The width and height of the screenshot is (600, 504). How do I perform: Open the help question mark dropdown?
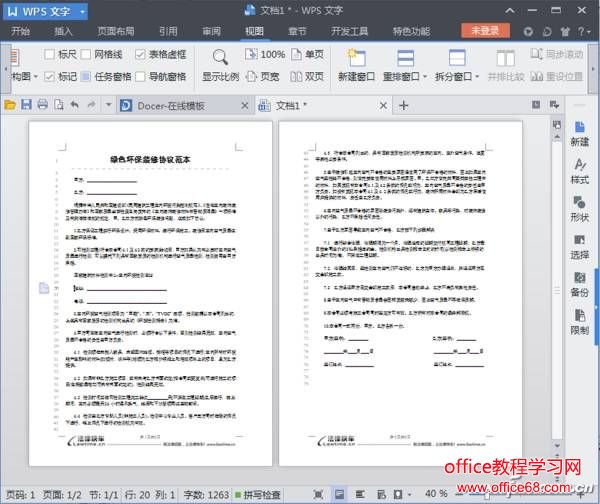click(x=584, y=31)
